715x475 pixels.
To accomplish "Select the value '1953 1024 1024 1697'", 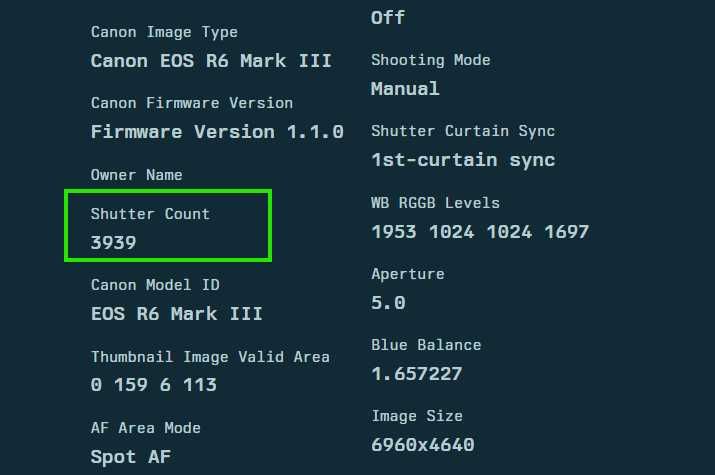I will click(x=480, y=232).
